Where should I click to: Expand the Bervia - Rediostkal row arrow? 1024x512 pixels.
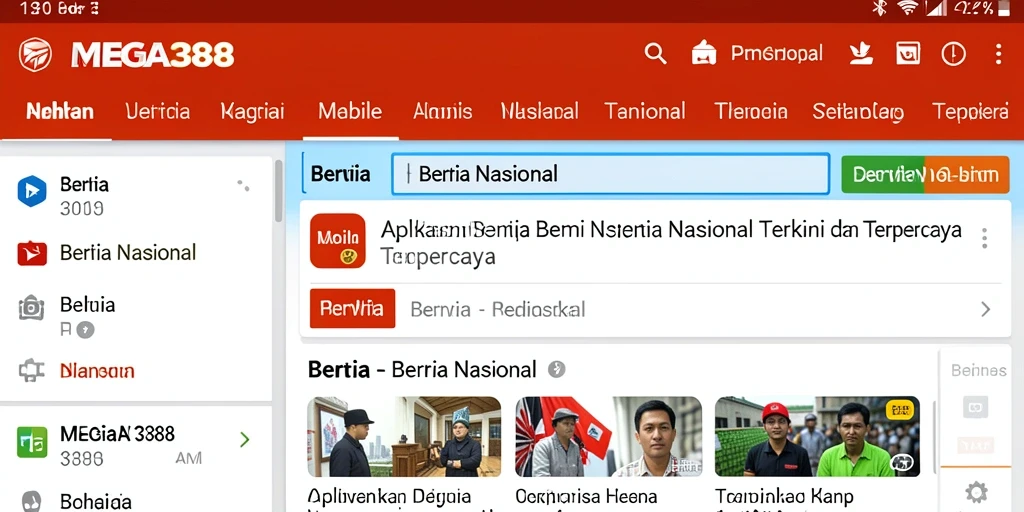[x=985, y=310]
